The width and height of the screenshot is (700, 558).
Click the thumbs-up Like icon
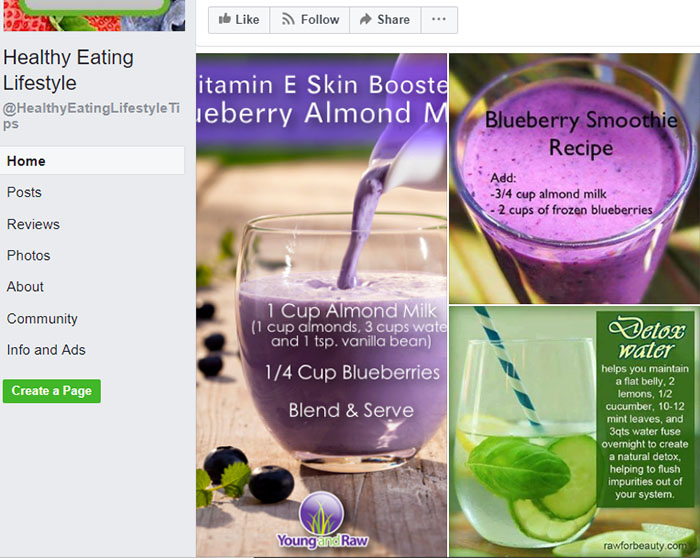click(225, 19)
